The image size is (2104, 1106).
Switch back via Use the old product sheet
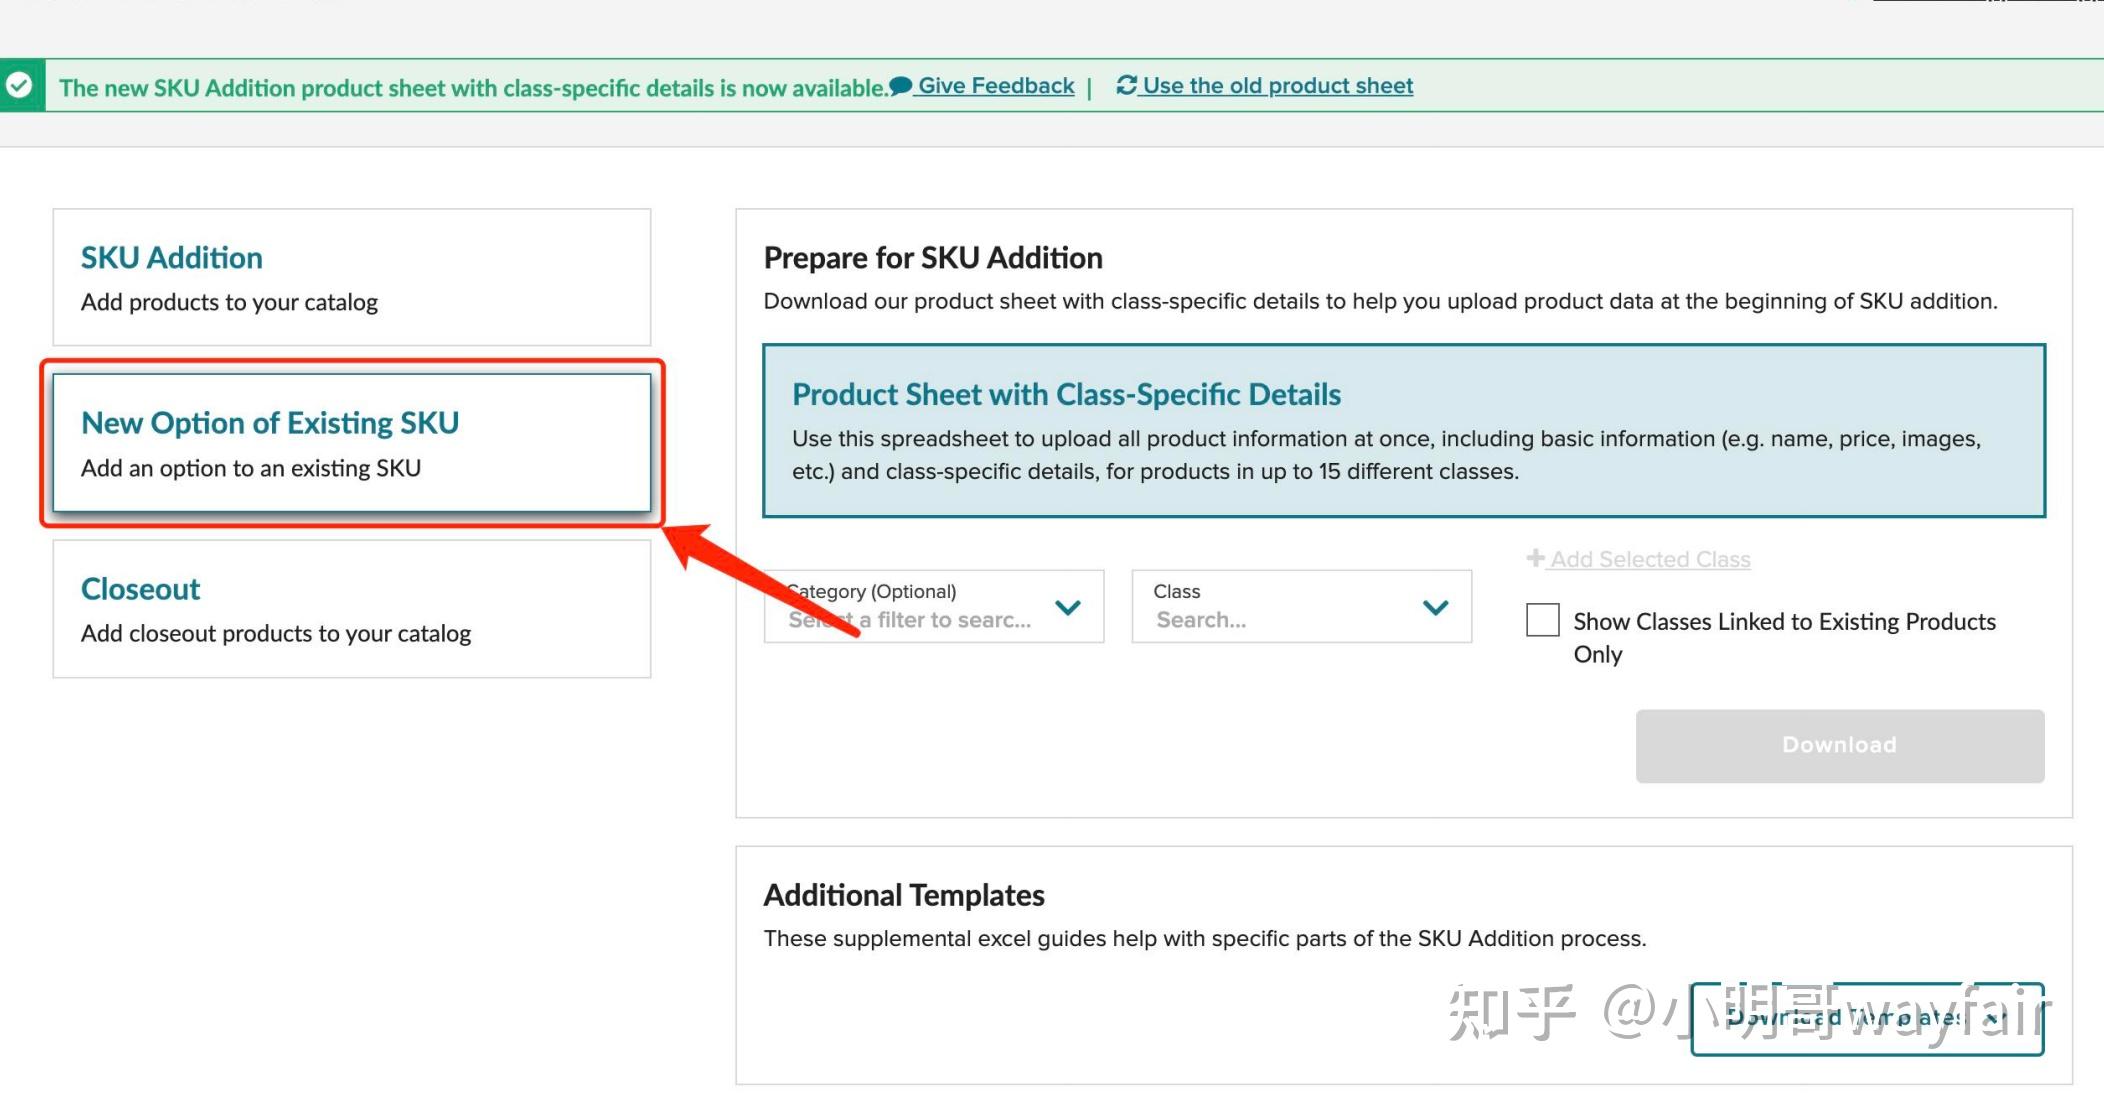pos(1277,86)
